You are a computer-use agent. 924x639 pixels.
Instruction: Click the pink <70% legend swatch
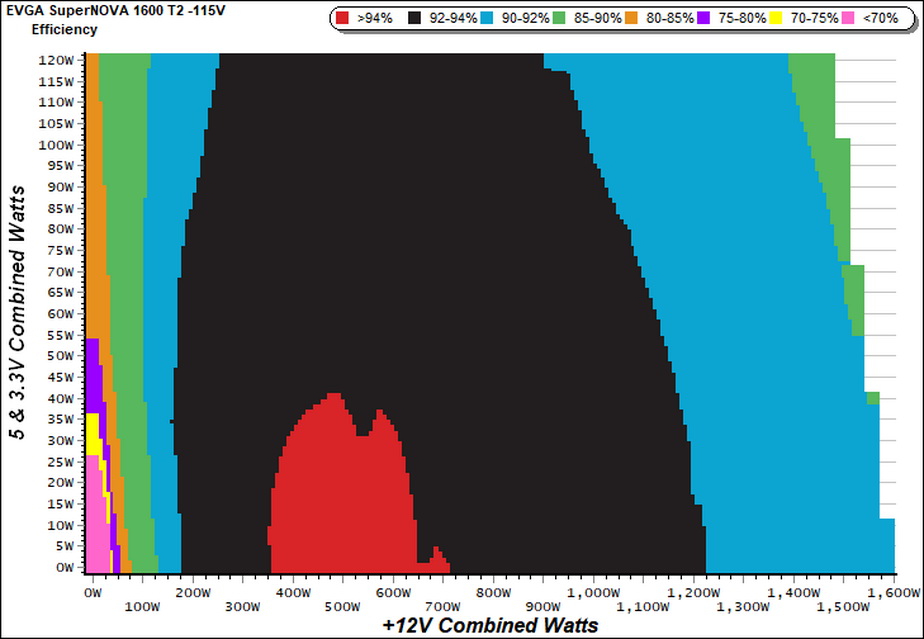pyautogui.click(x=848, y=18)
